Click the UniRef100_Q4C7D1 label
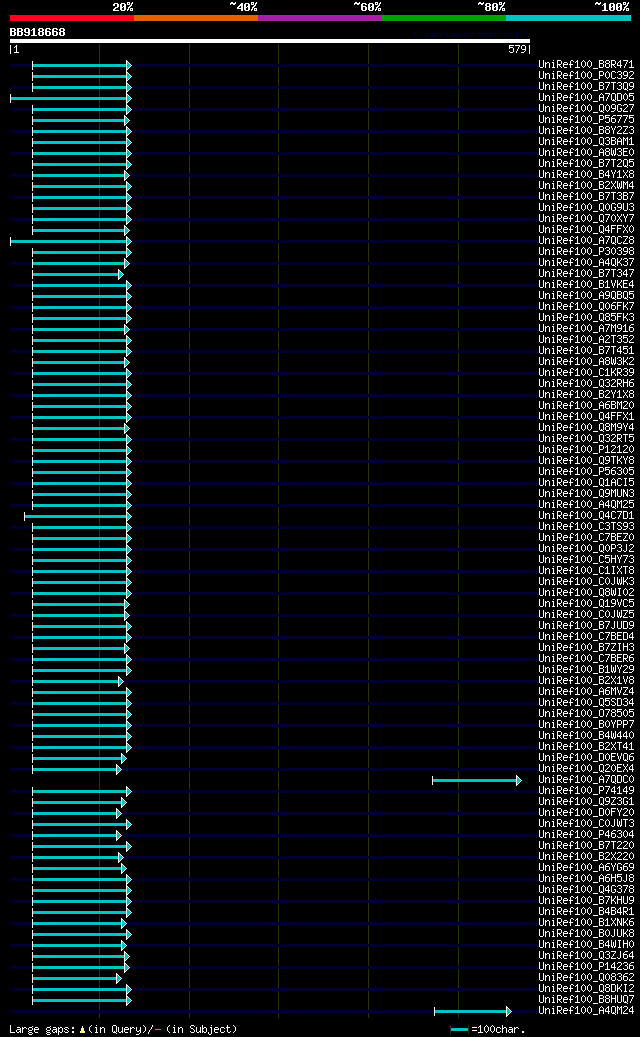Screen dimensions: 640x1037 click(x=586, y=516)
